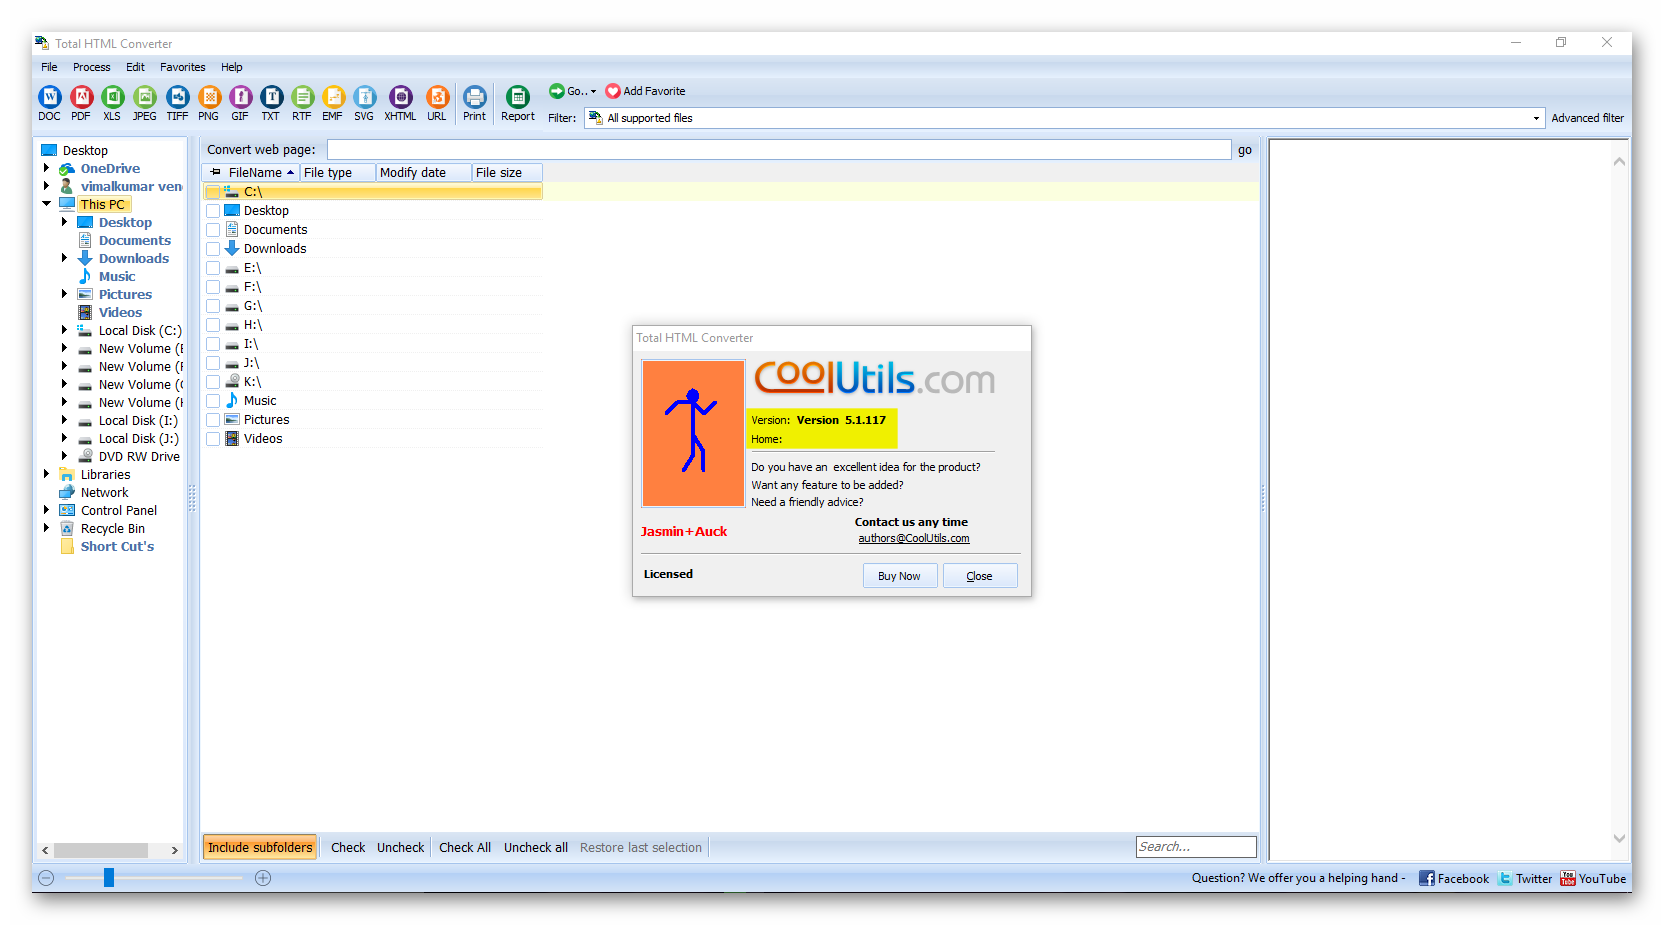Select Recycle Bin in the folder tree
The width and height of the screenshot is (1664, 925).
[x=113, y=529]
